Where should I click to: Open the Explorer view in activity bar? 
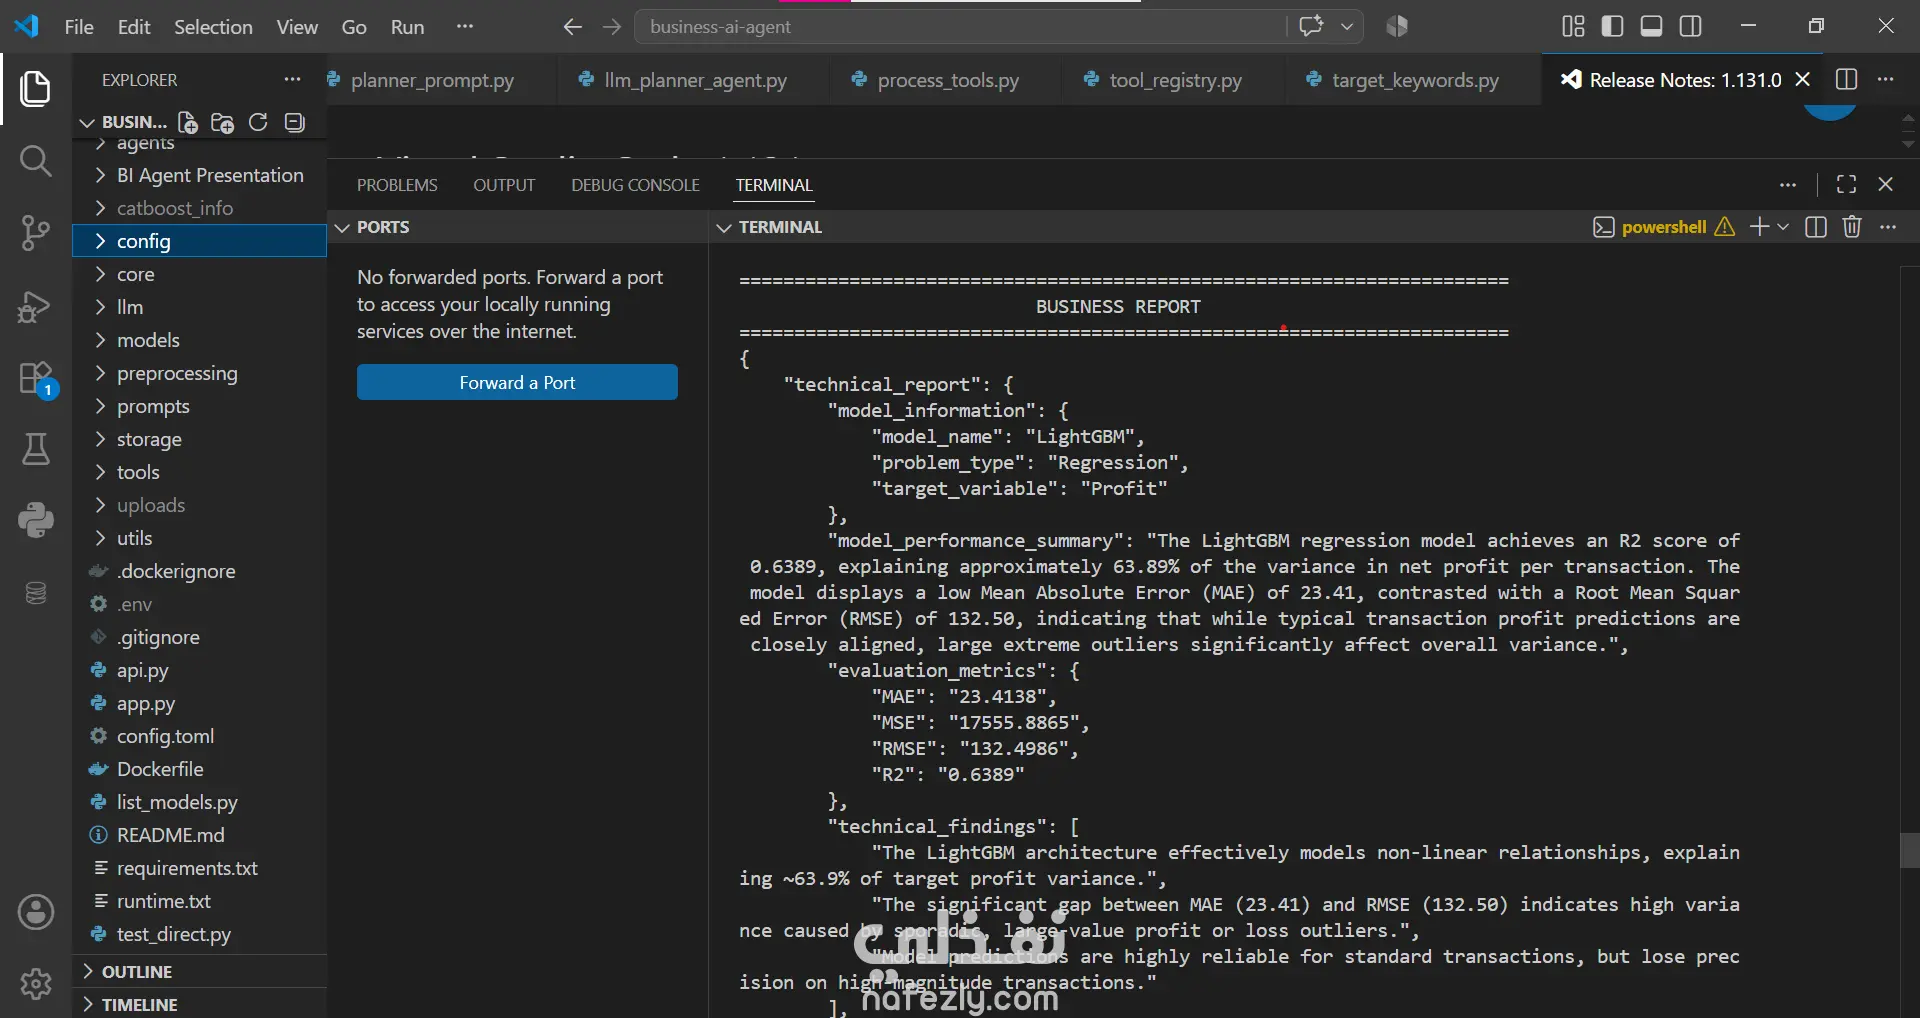click(x=36, y=89)
